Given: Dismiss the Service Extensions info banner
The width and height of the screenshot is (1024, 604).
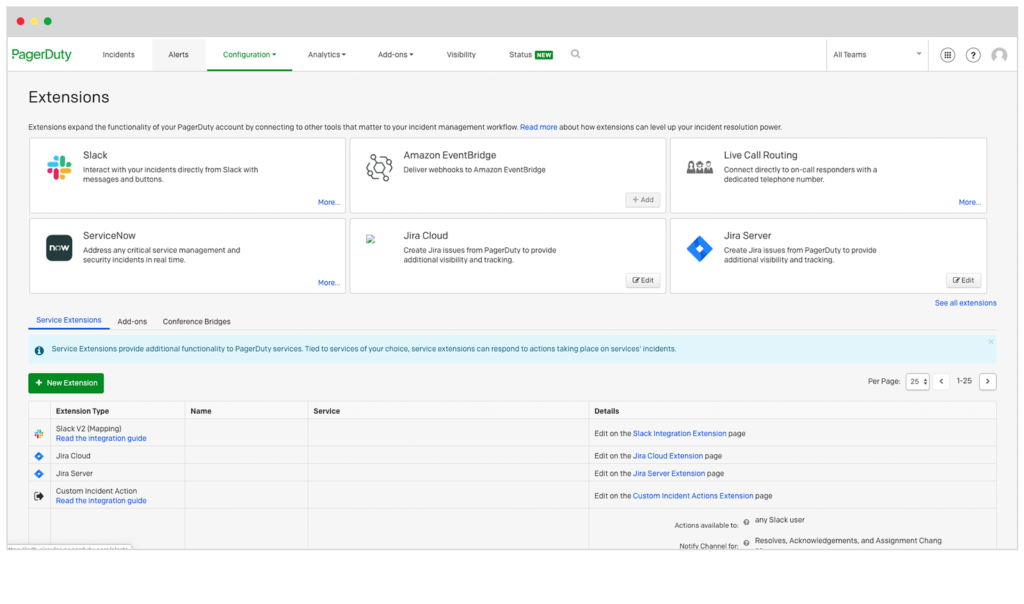Looking at the screenshot, I should 991,342.
